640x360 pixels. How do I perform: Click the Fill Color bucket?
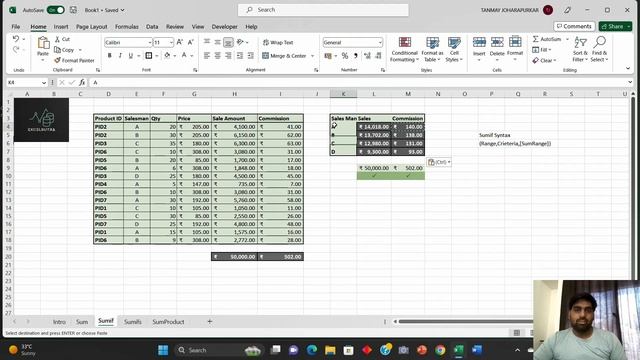pos(167,56)
